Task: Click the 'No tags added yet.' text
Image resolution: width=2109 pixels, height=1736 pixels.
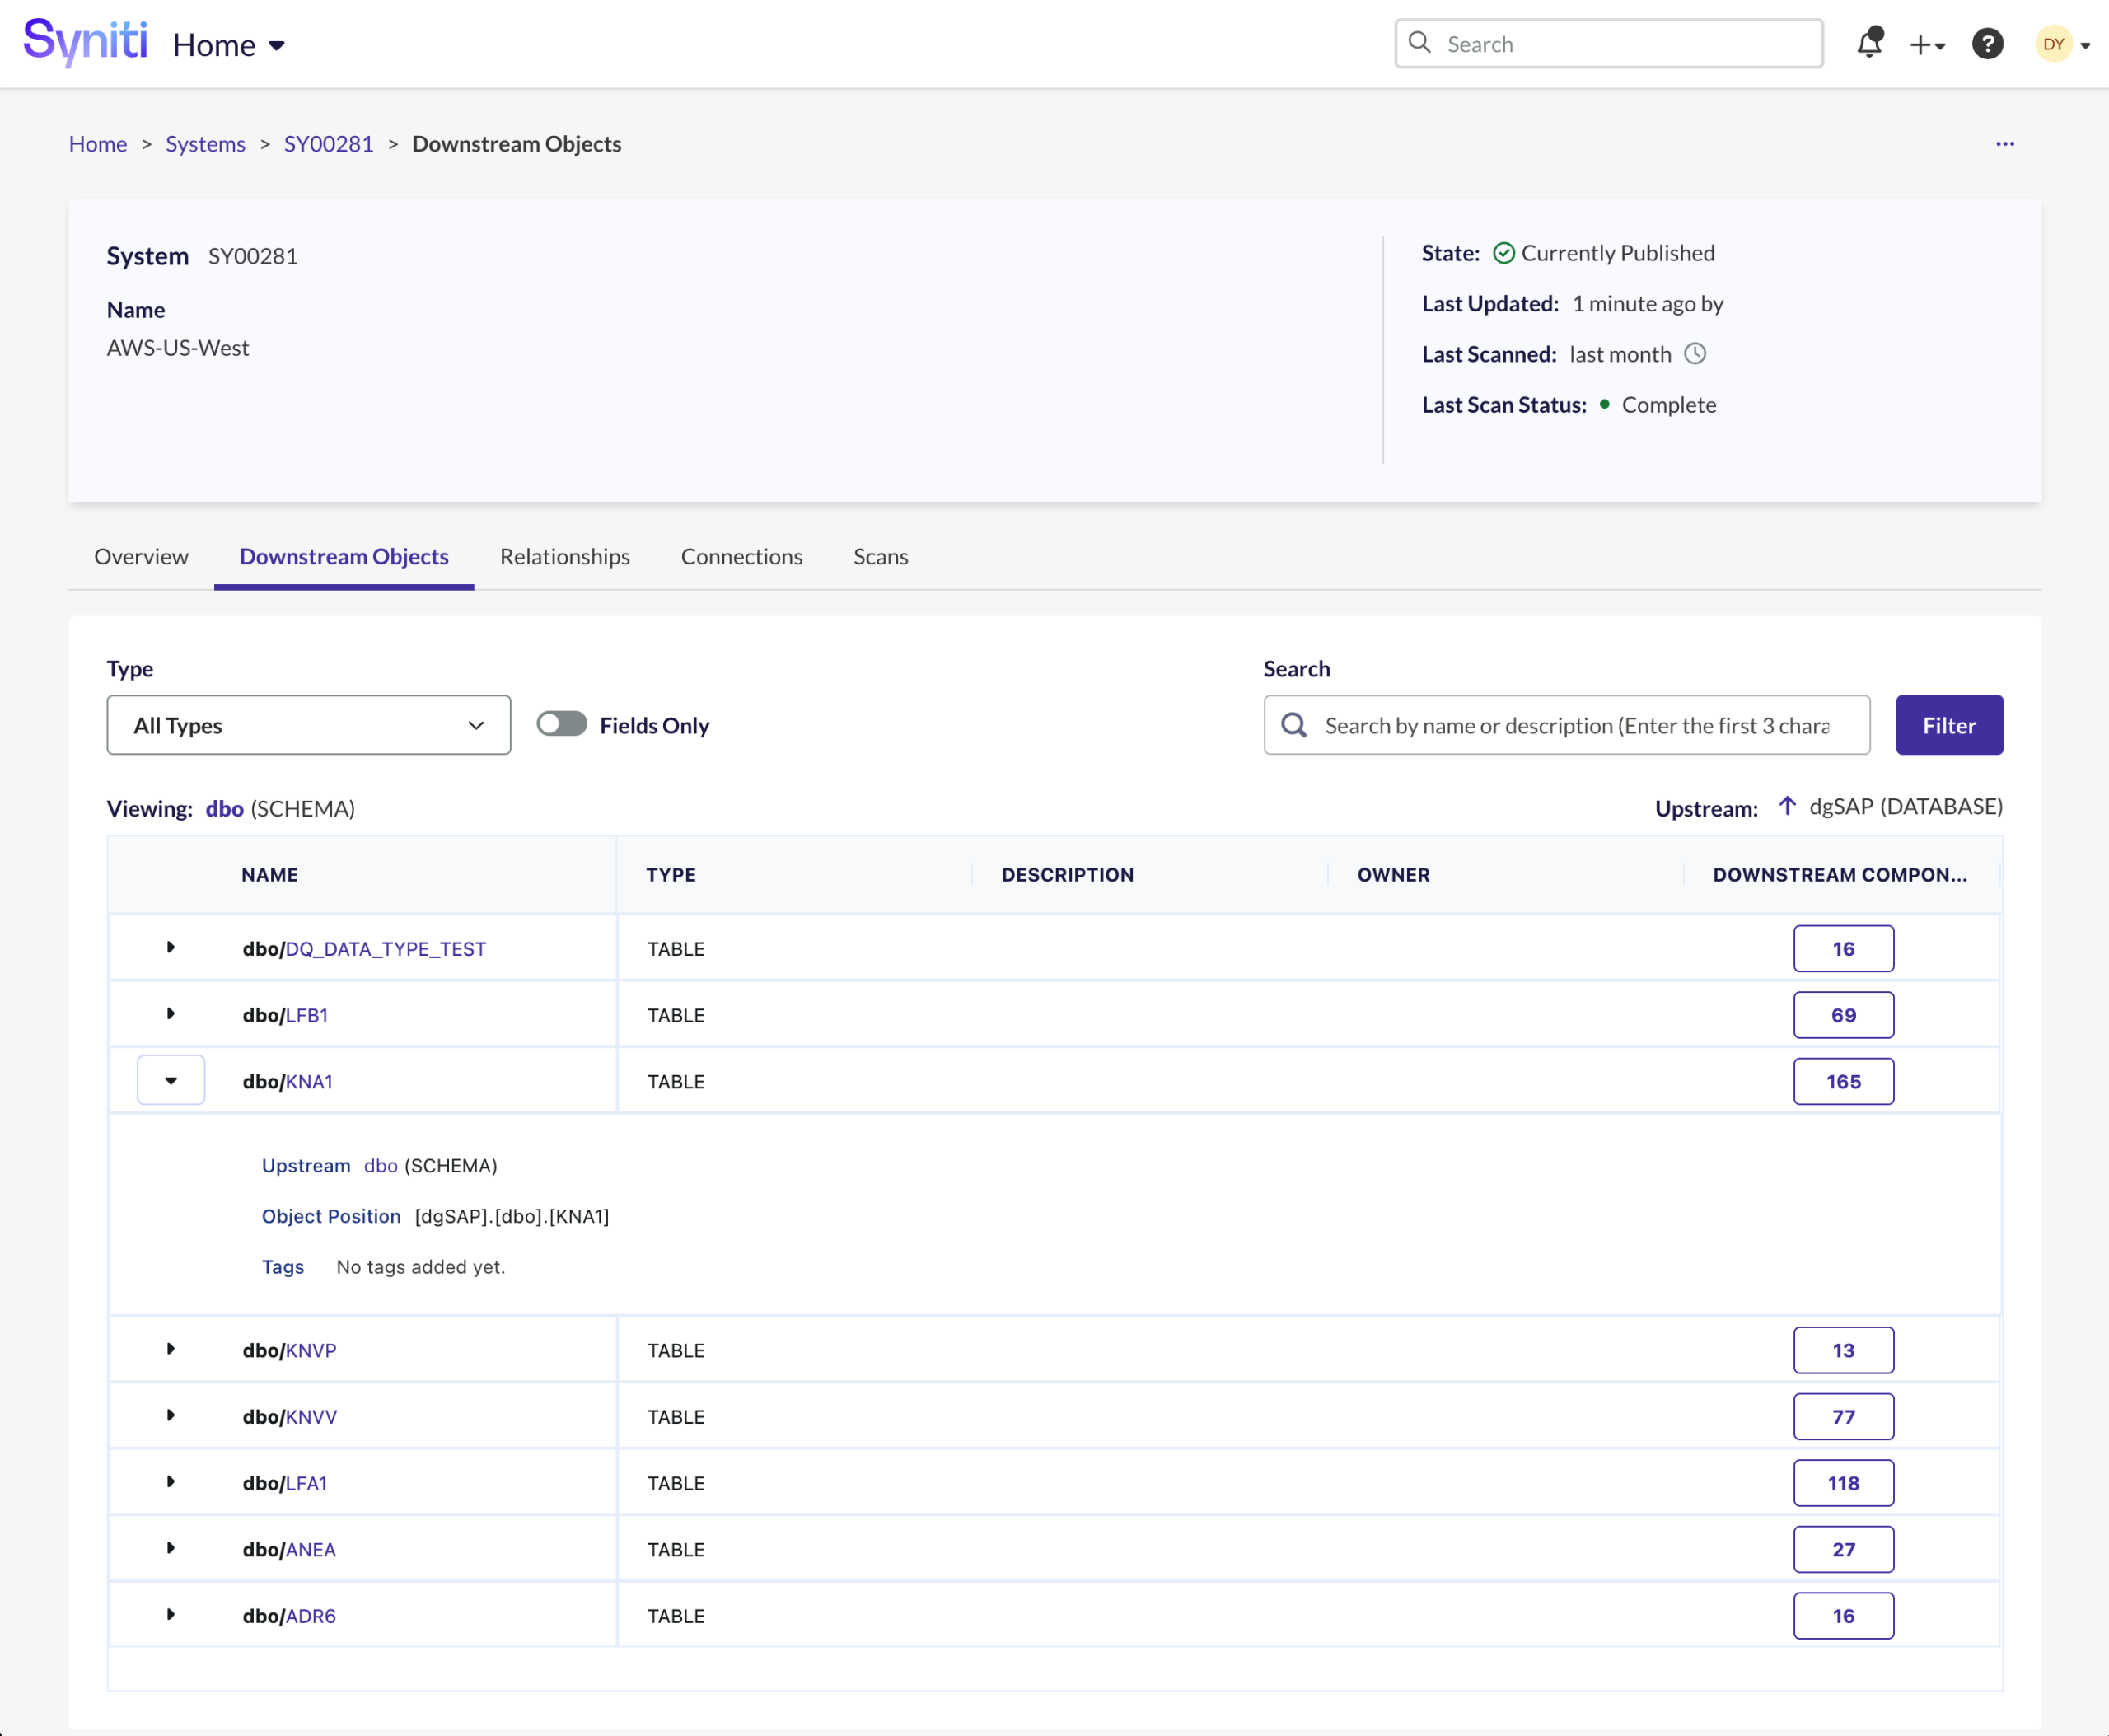Action: (x=421, y=1266)
